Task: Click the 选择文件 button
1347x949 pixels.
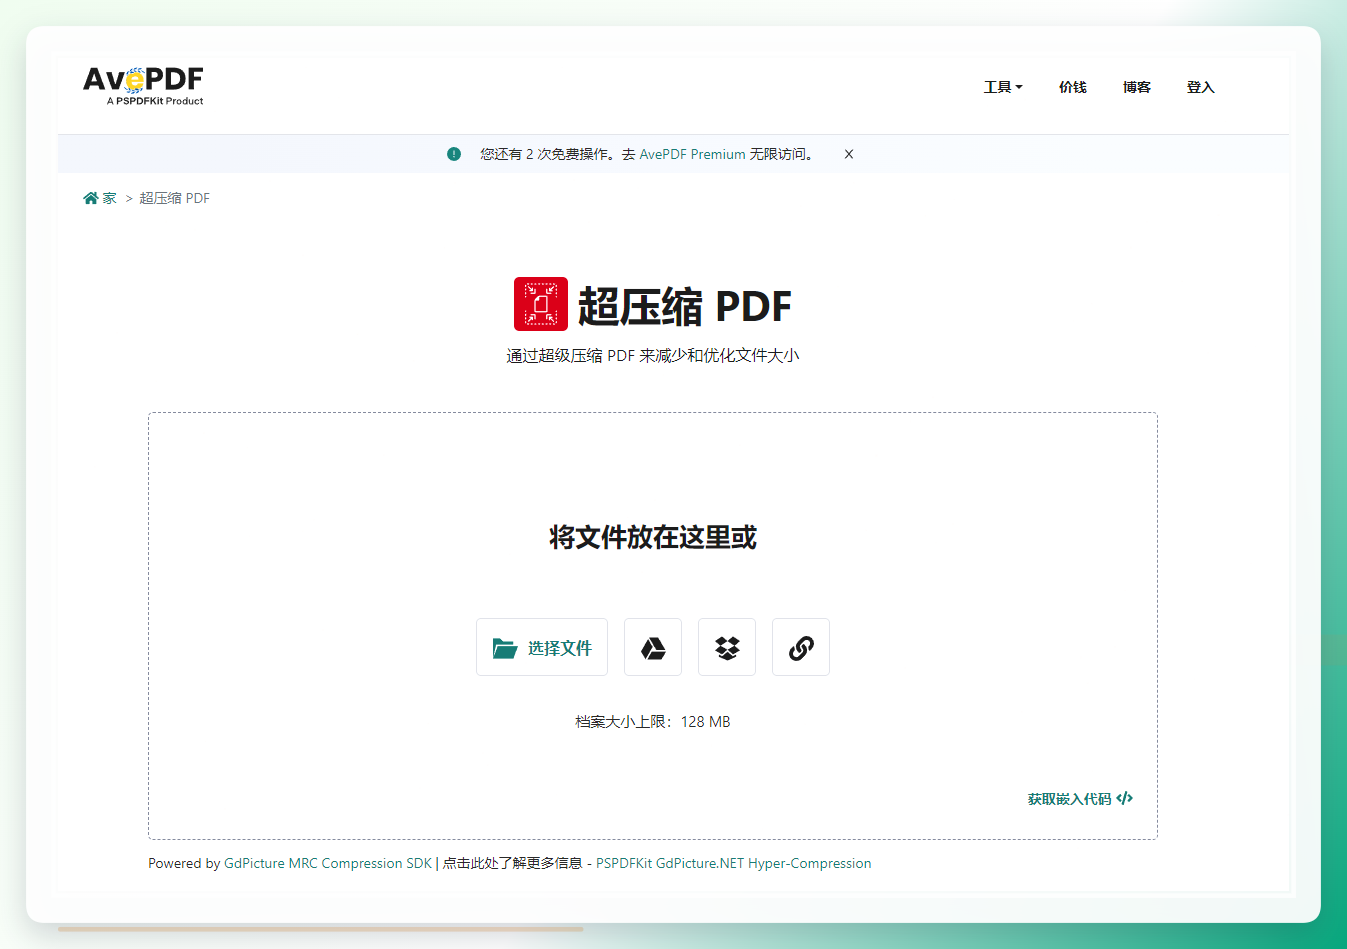Action: click(542, 647)
